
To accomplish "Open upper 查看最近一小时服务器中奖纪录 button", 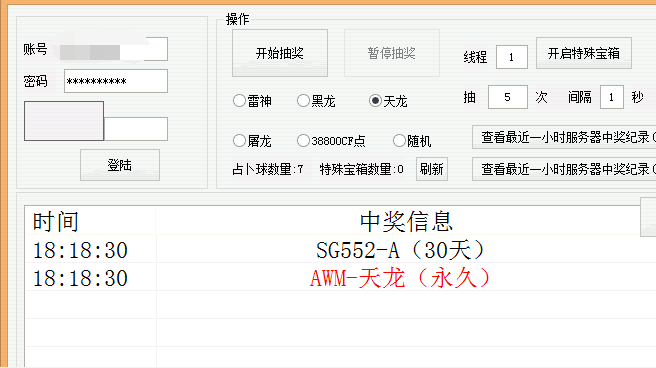I will coord(564,137).
